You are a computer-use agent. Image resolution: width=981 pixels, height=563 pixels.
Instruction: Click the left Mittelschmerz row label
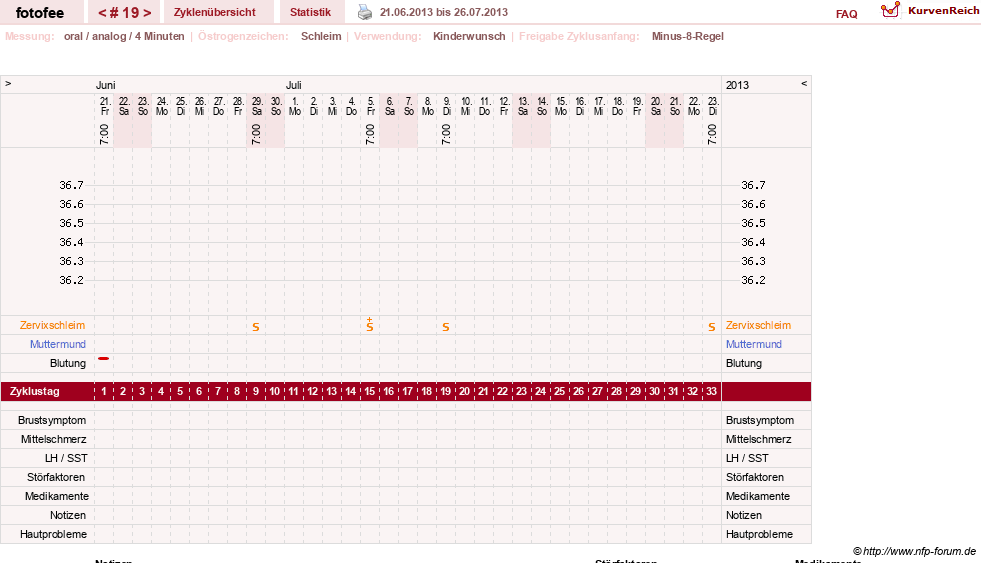[53, 439]
